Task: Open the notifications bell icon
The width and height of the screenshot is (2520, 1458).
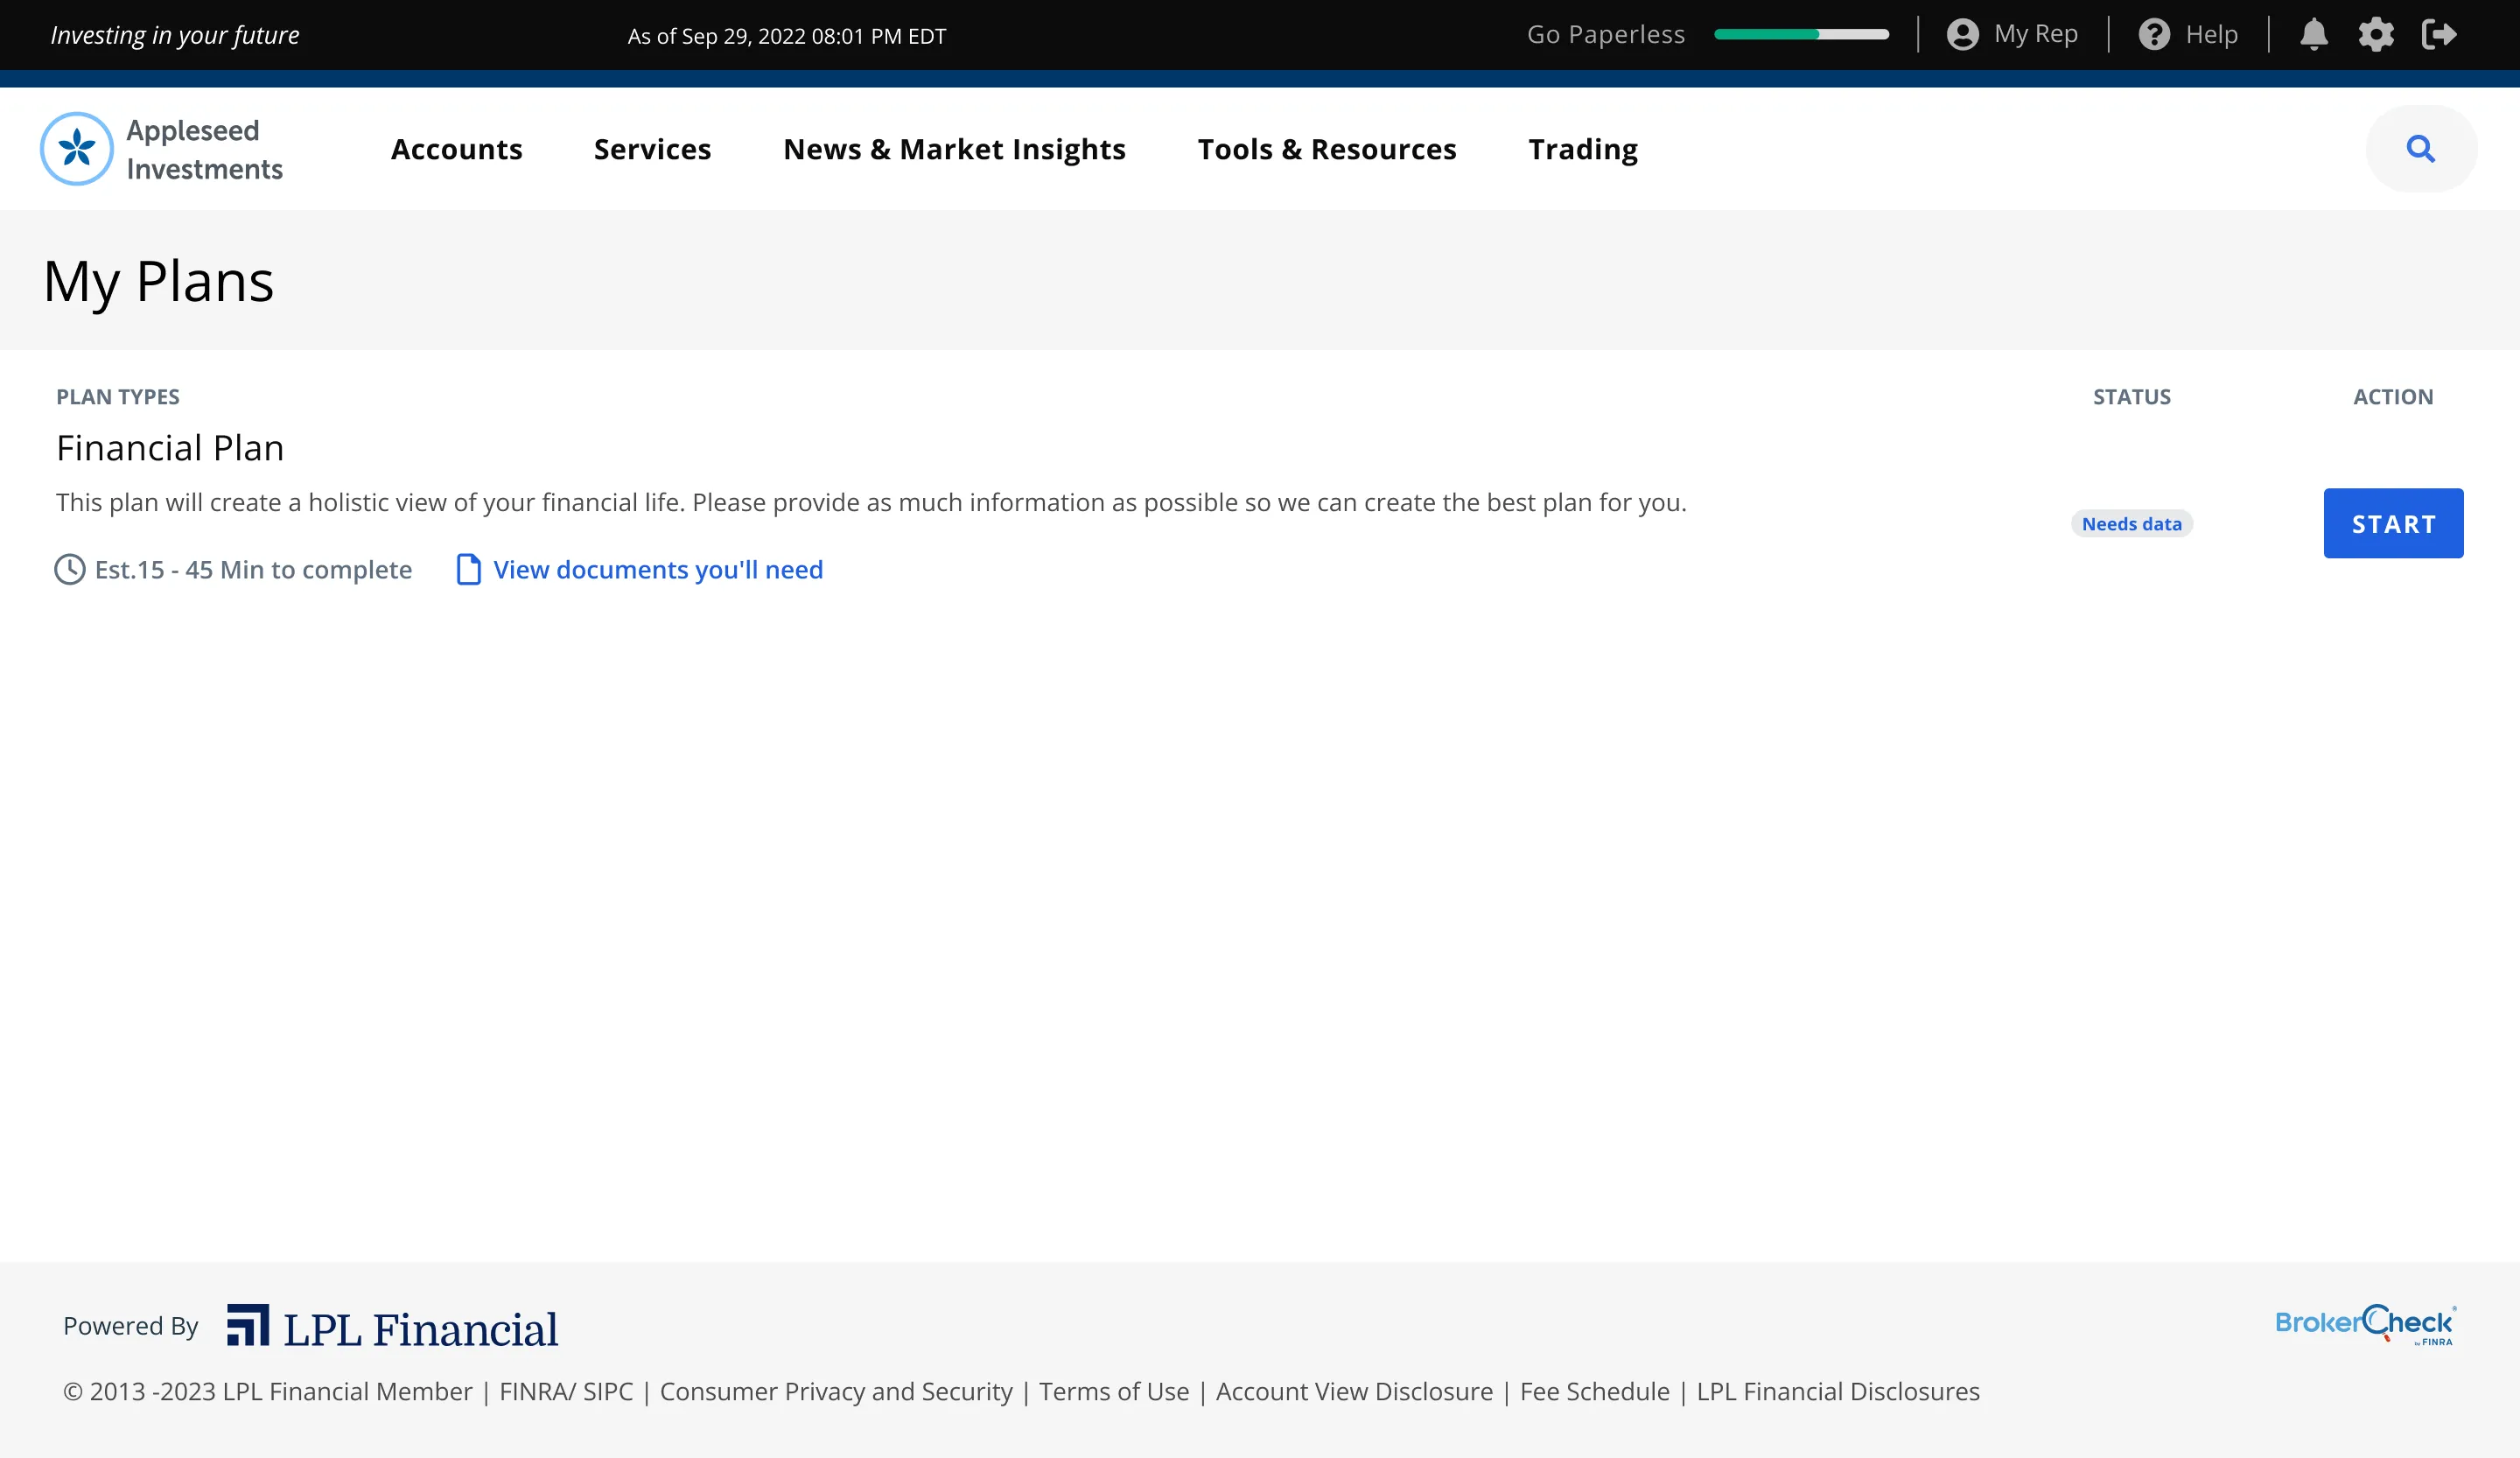Action: point(2313,35)
